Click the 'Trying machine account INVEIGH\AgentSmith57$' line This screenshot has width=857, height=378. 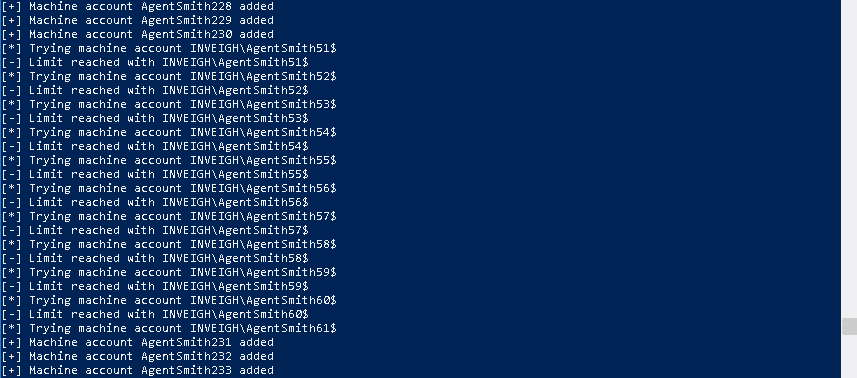169,216
